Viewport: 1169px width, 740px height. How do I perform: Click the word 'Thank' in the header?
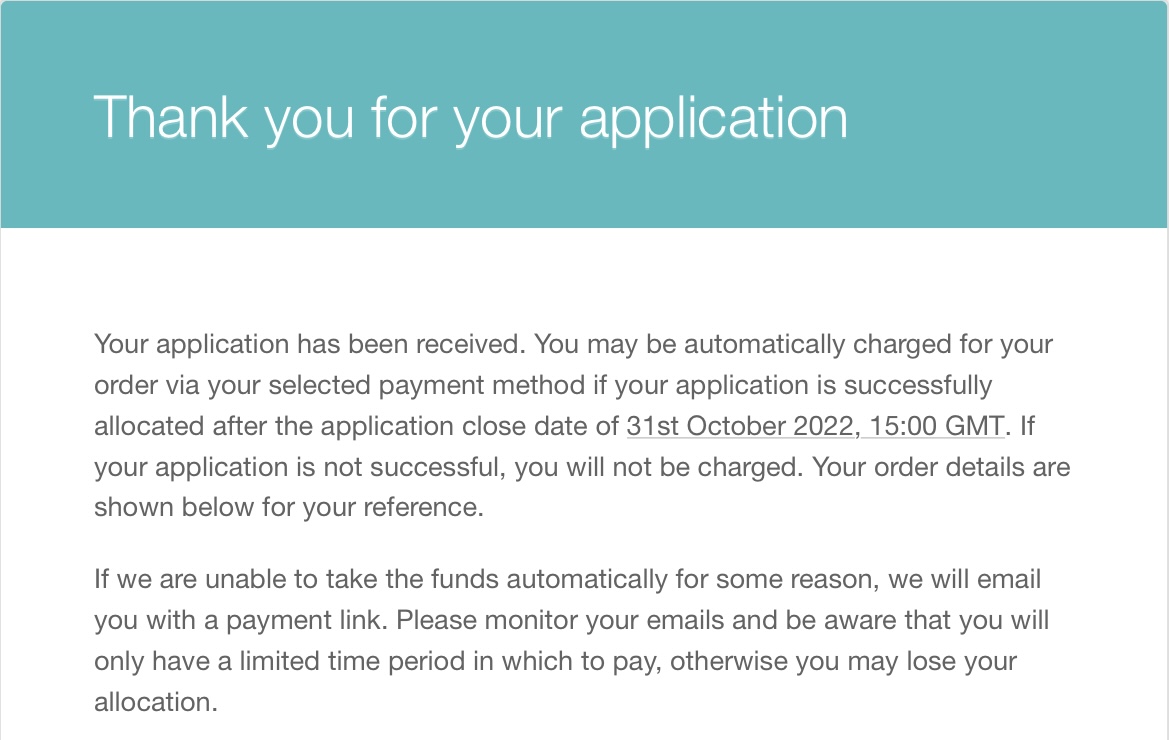pos(170,118)
